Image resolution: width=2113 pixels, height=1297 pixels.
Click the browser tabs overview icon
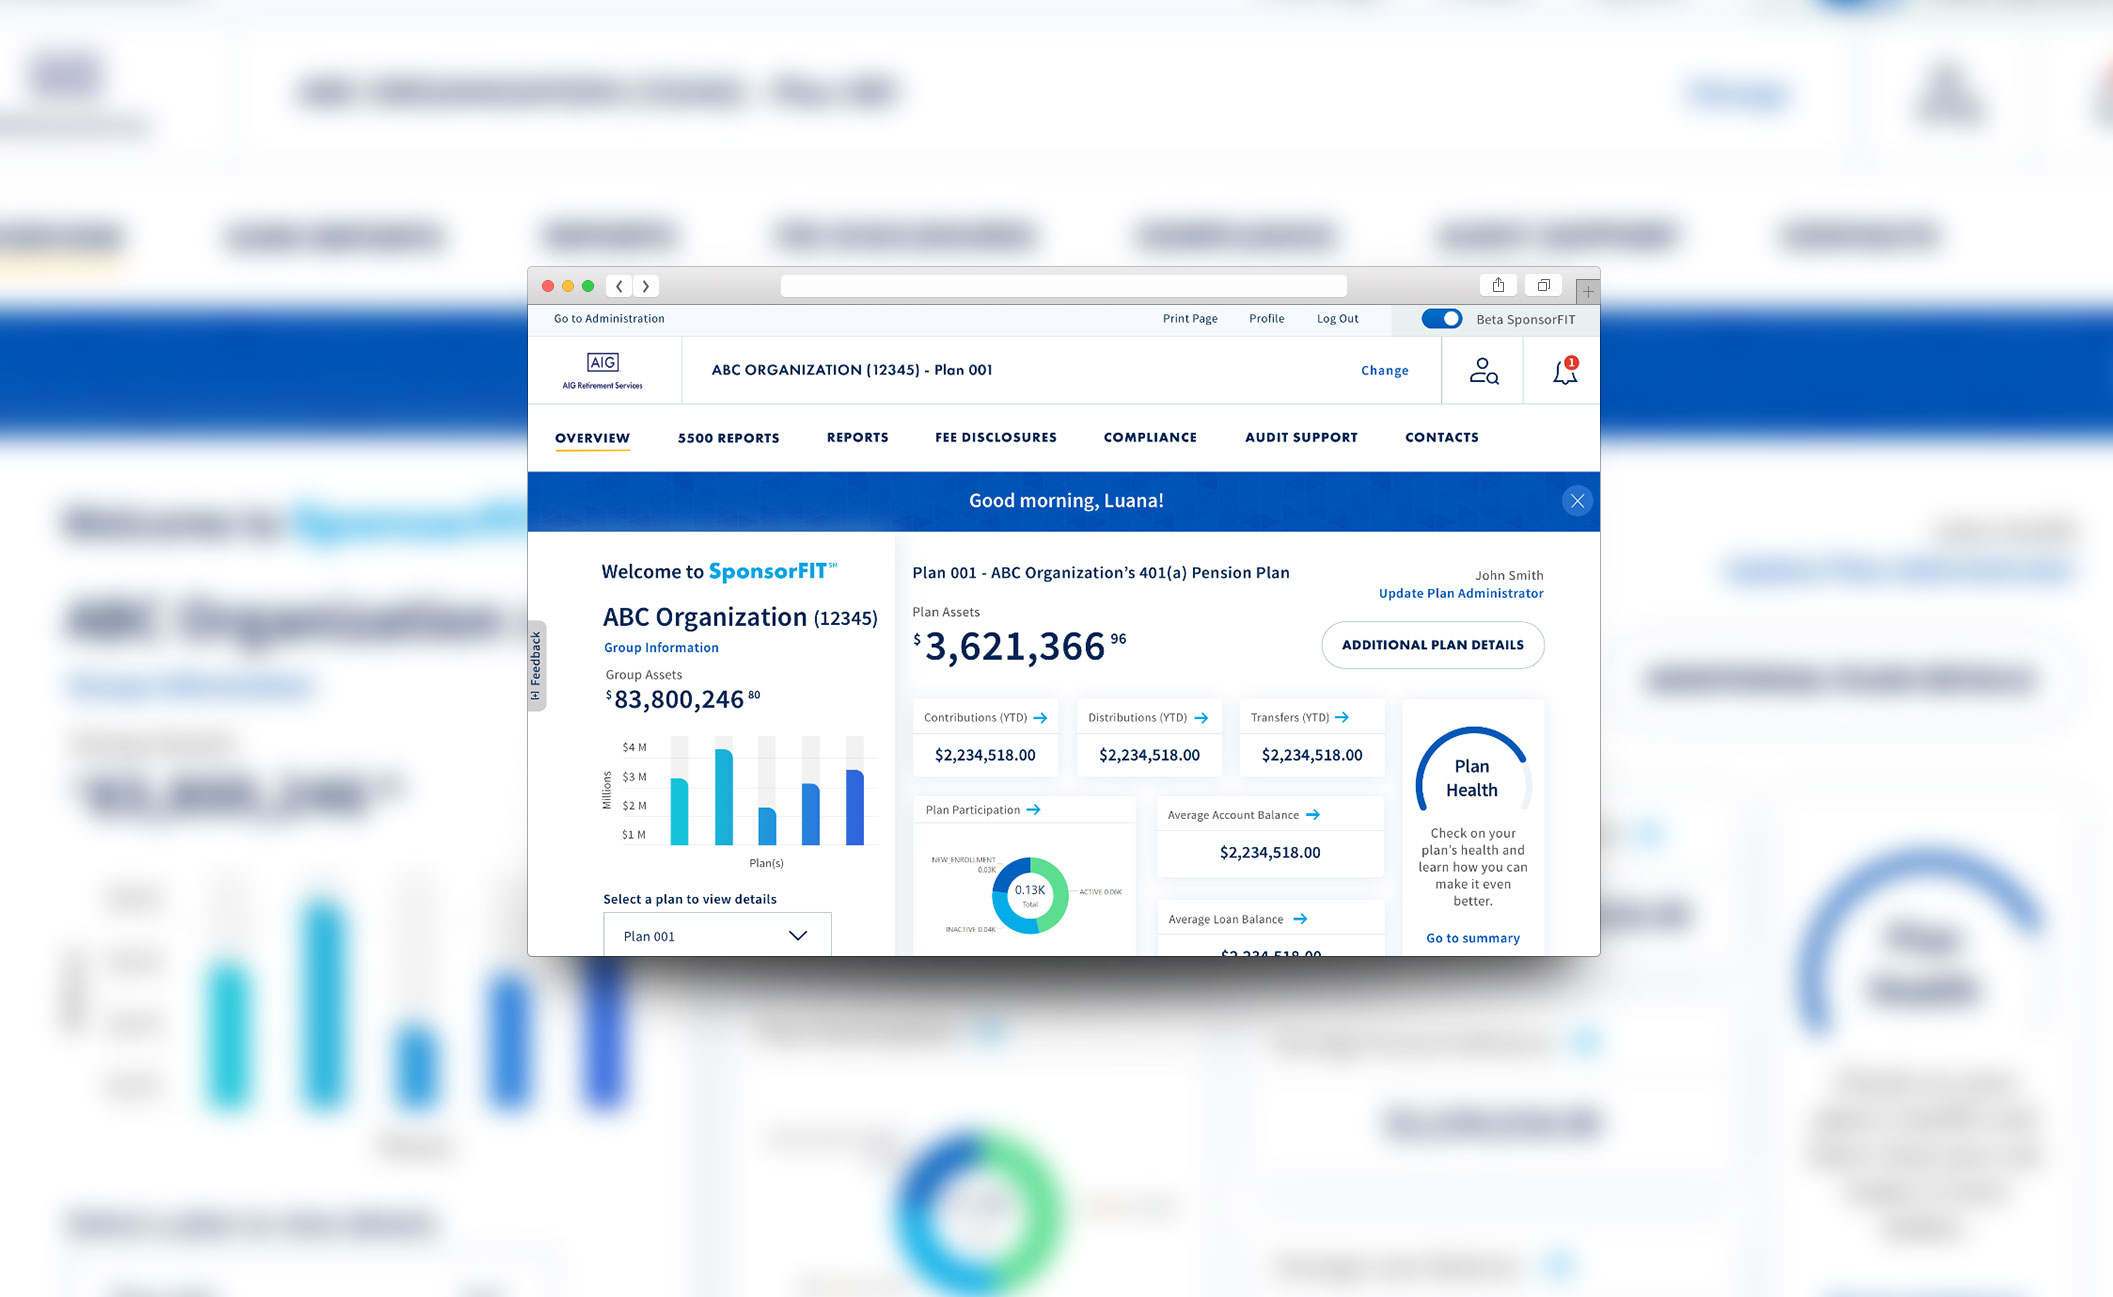tap(1543, 286)
